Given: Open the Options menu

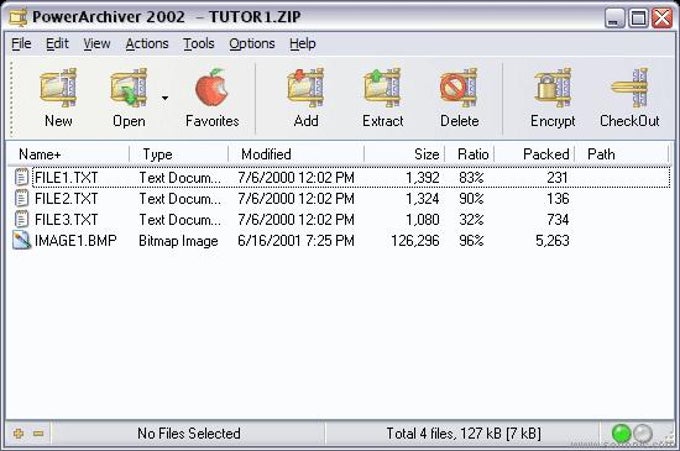Looking at the screenshot, I should click(x=252, y=44).
